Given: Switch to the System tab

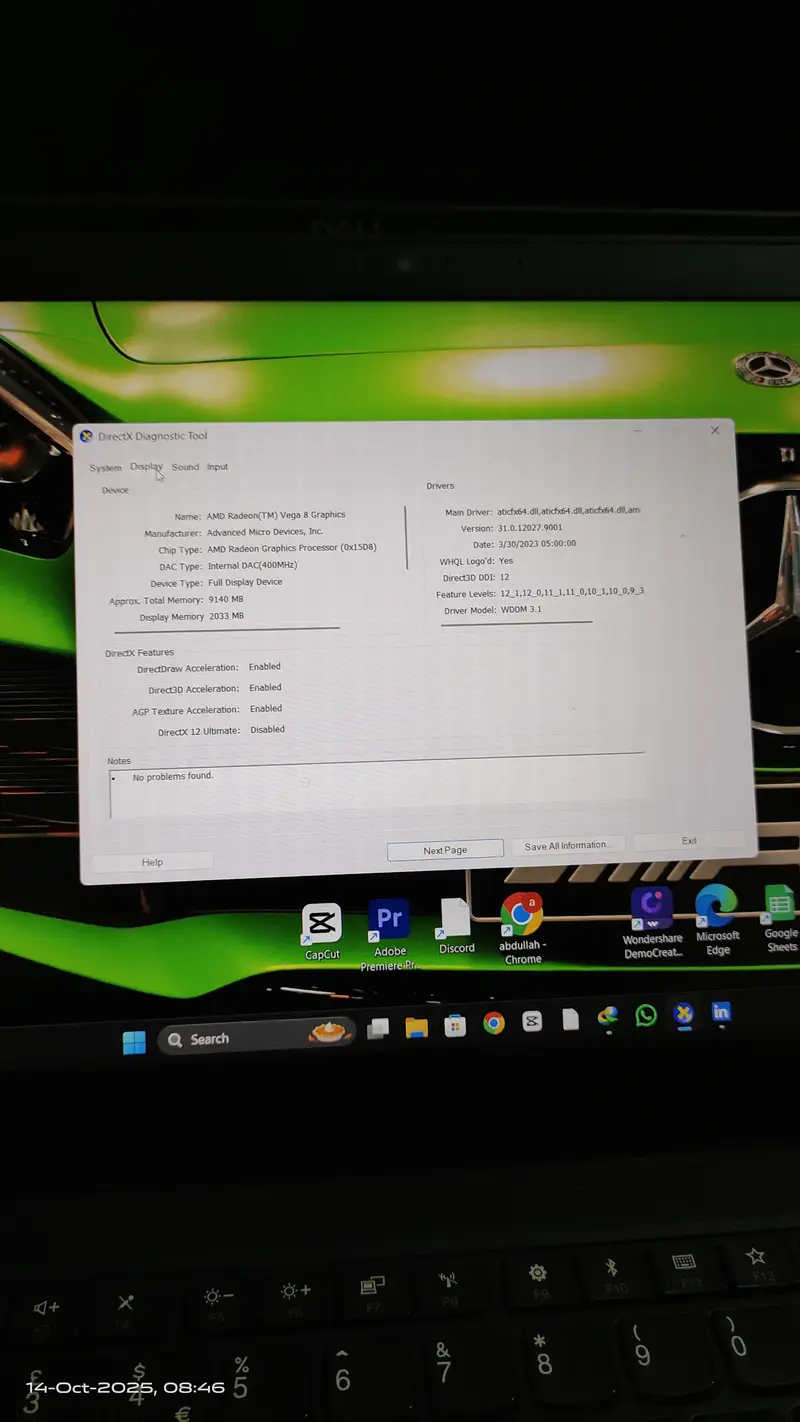Looking at the screenshot, I should click(x=105, y=468).
